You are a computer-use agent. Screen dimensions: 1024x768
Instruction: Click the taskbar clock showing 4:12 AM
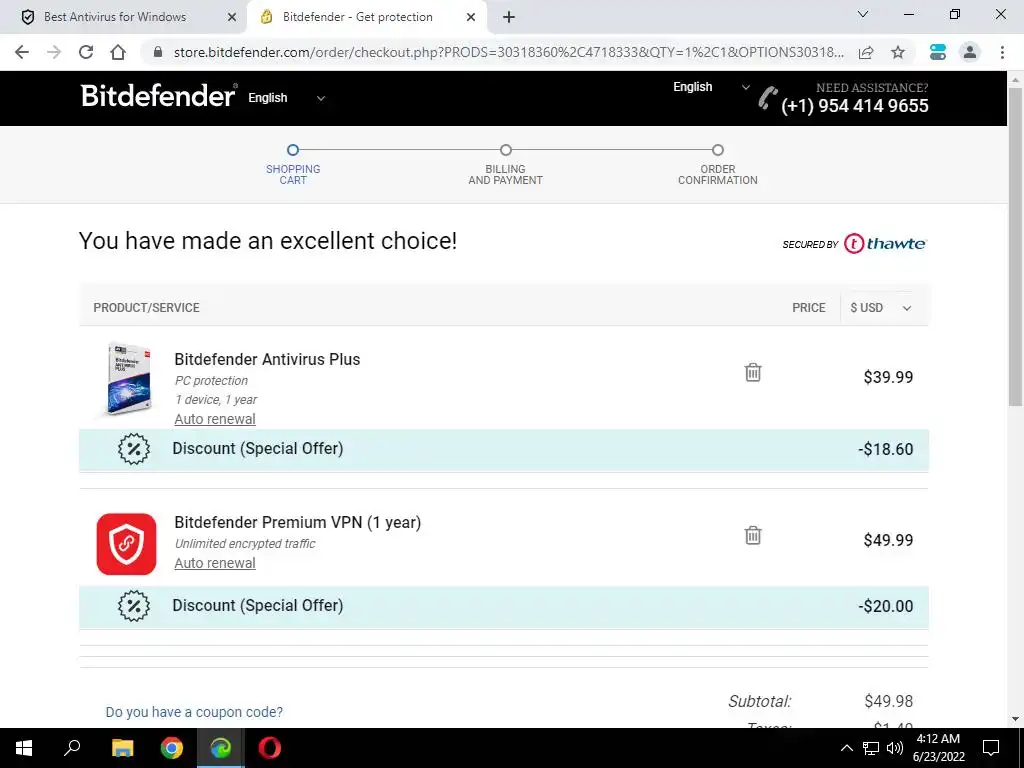click(938, 748)
